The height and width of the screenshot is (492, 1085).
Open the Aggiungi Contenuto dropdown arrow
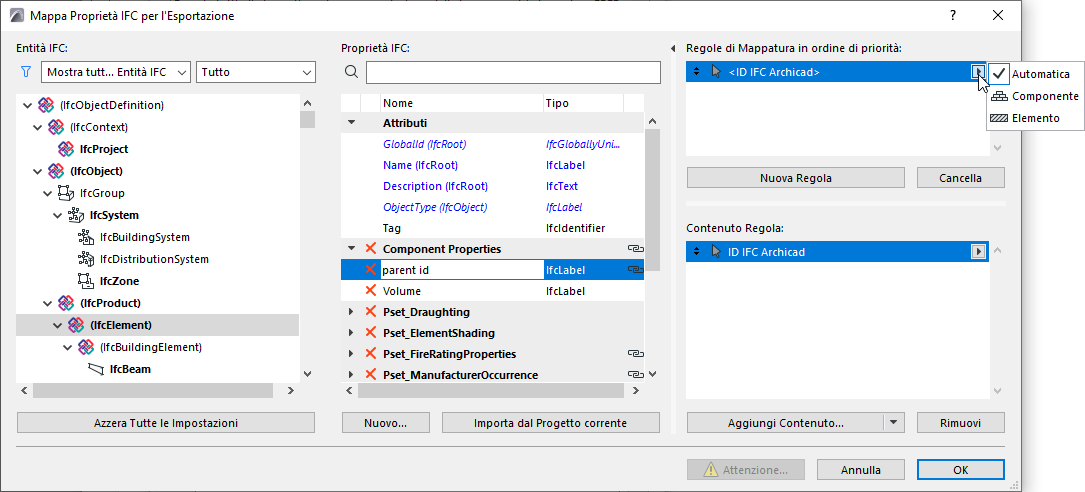[894, 423]
